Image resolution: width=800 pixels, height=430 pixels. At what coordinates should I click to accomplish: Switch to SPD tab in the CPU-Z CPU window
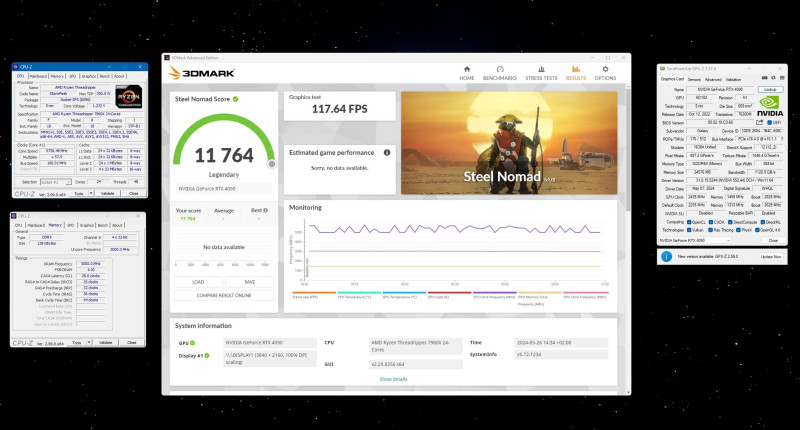72,76
